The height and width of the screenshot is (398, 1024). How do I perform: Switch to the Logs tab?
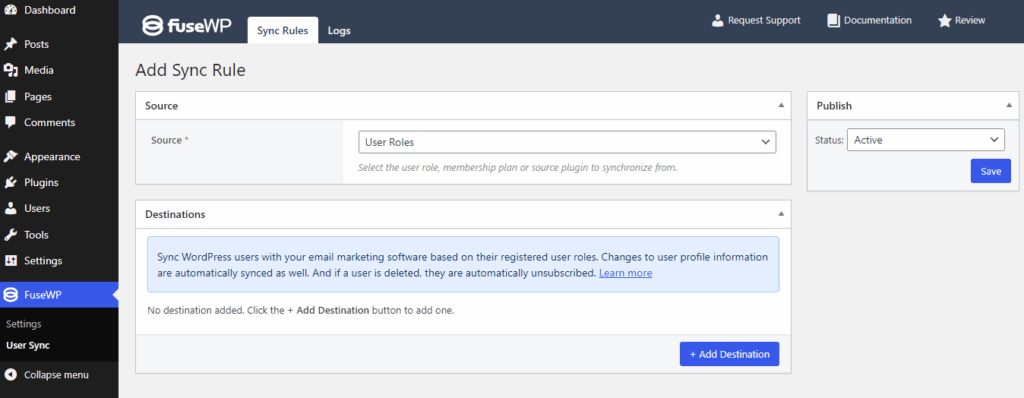click(339, 31)
